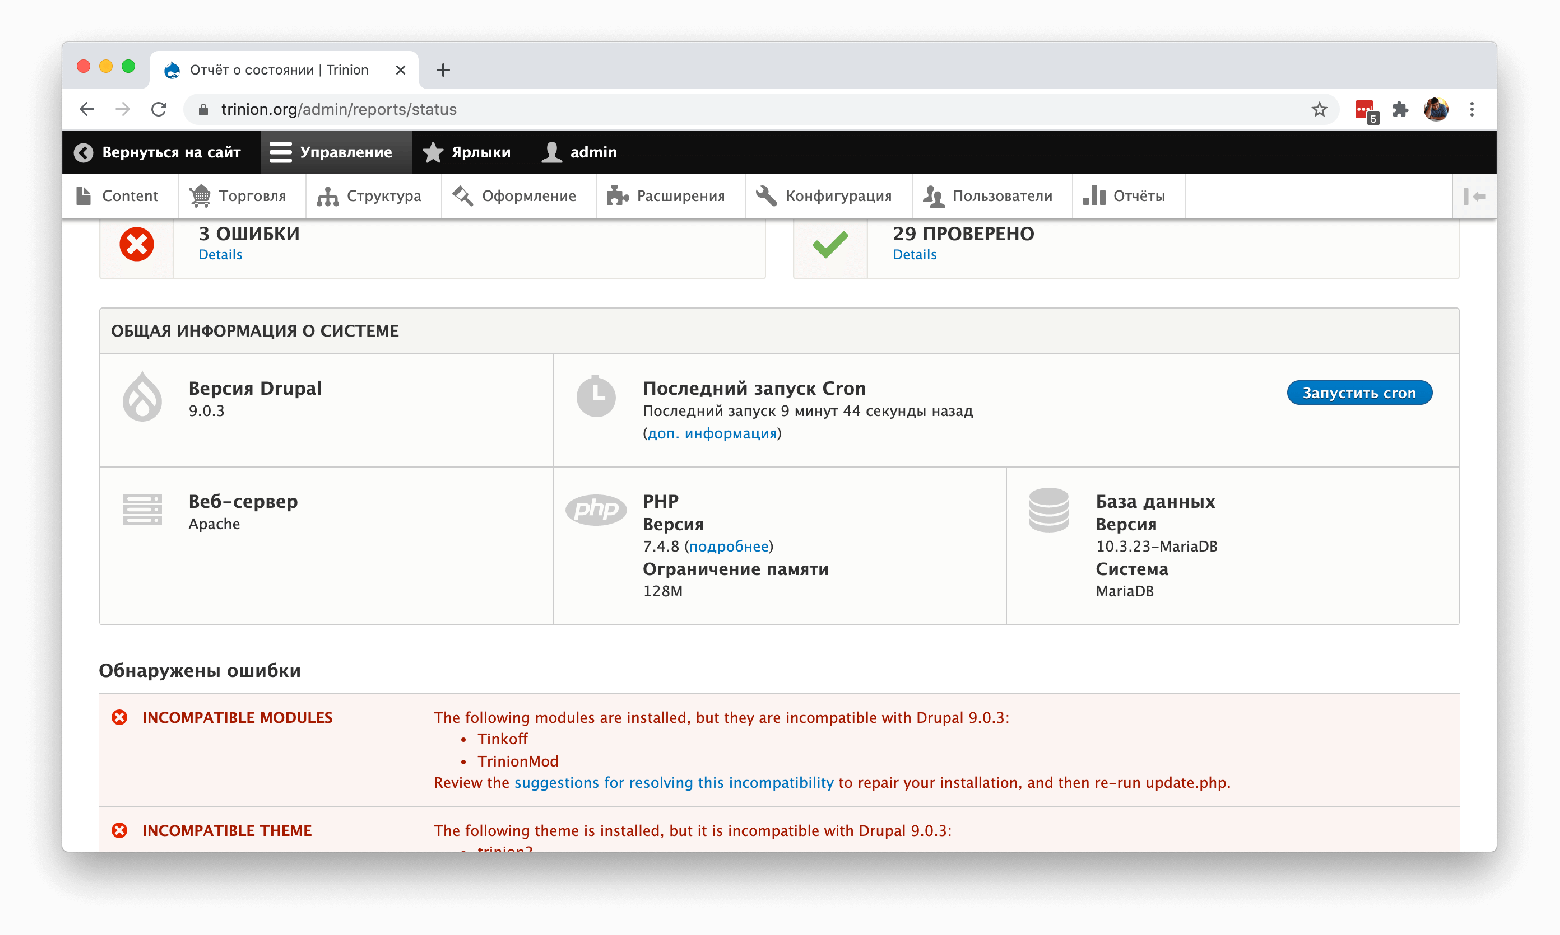Click the Drupal drop version icon
This screenshot has width=1560, height=935.
point(142,396)
